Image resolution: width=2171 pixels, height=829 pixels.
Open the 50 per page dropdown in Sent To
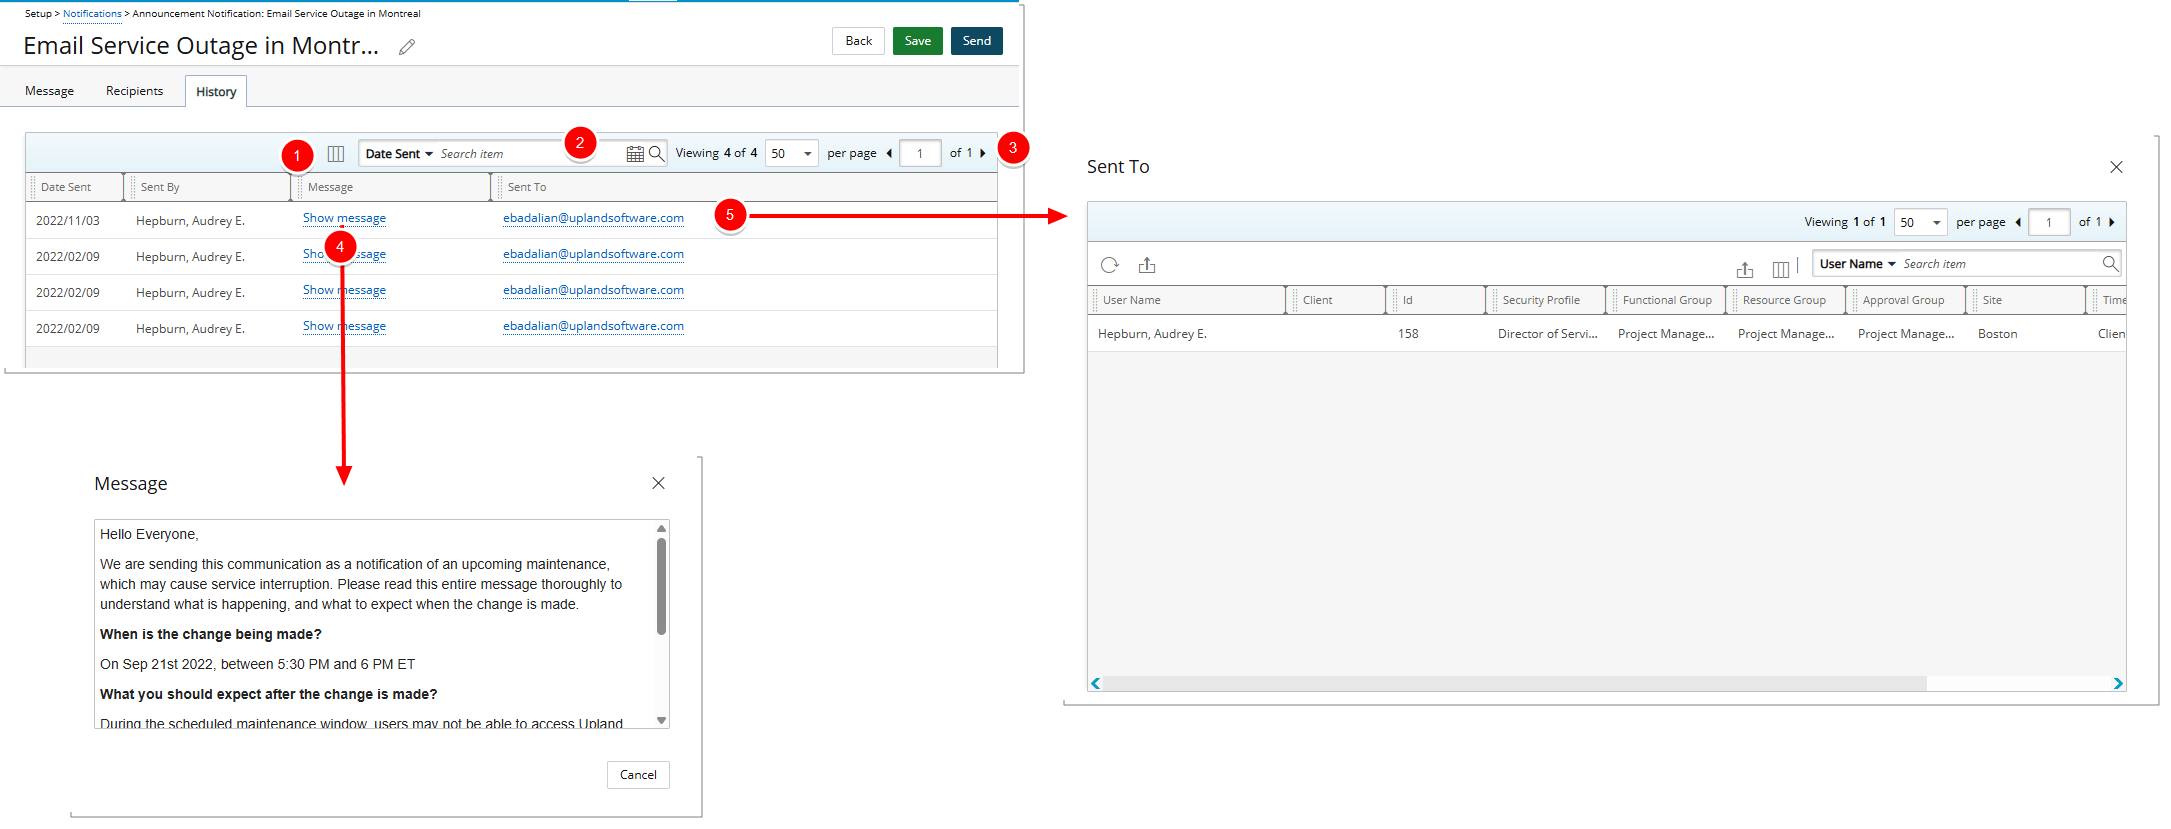pyautogui.click(x=1921, y=222)
